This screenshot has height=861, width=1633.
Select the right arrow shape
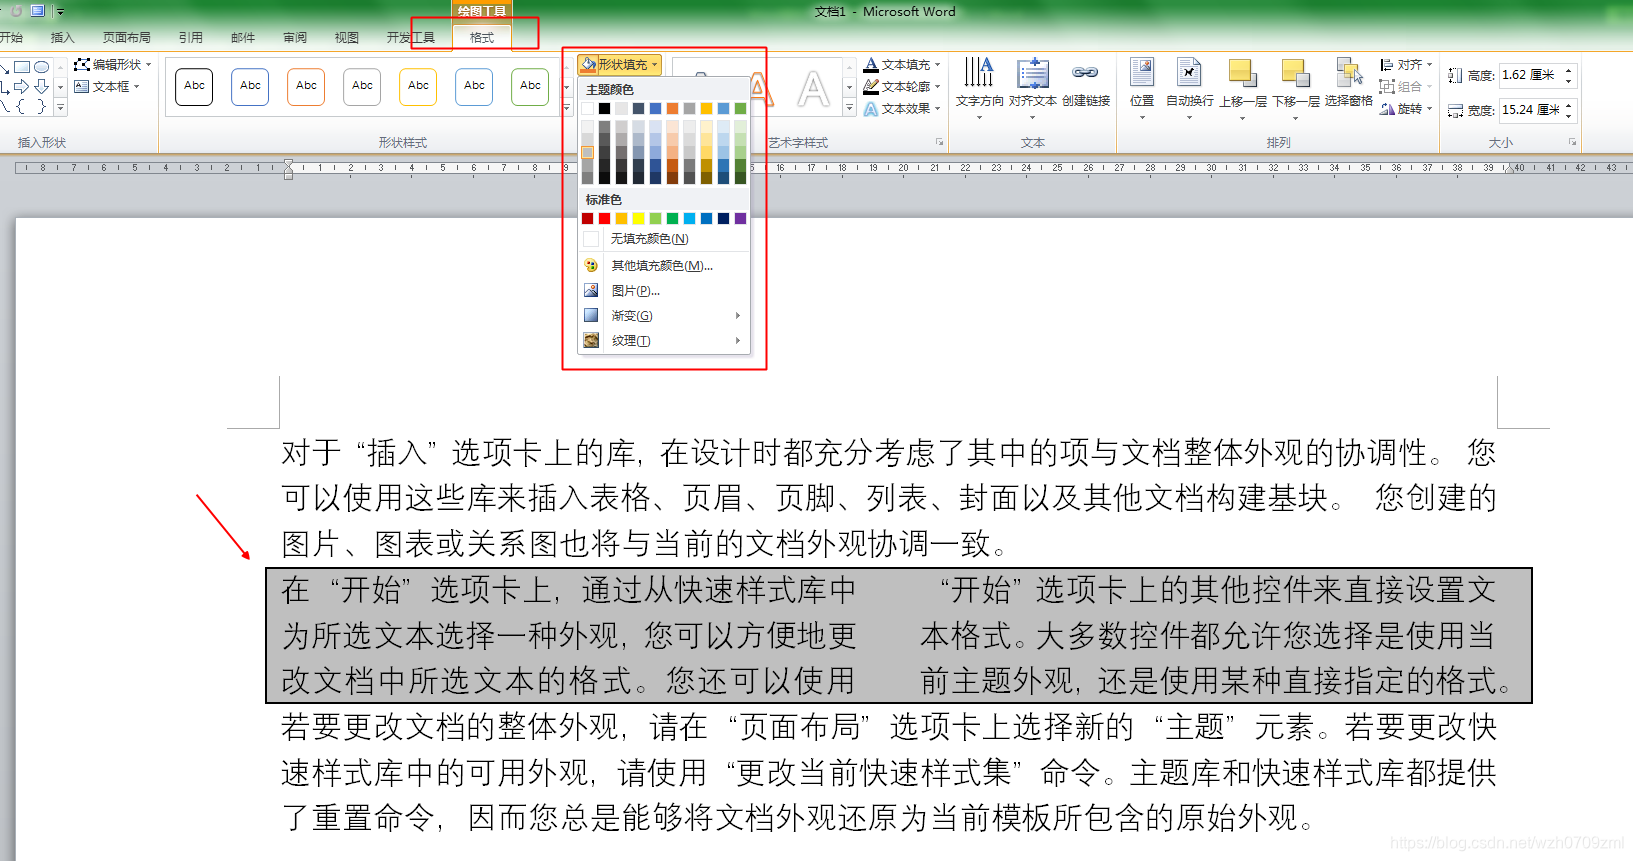click(21, 87)
